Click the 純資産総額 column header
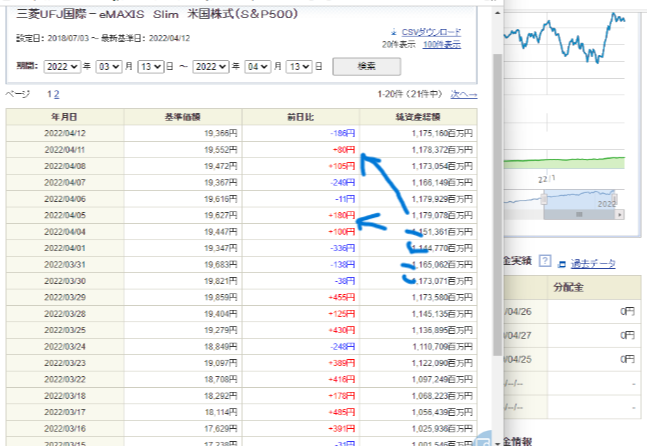 [x=418, y=117]
